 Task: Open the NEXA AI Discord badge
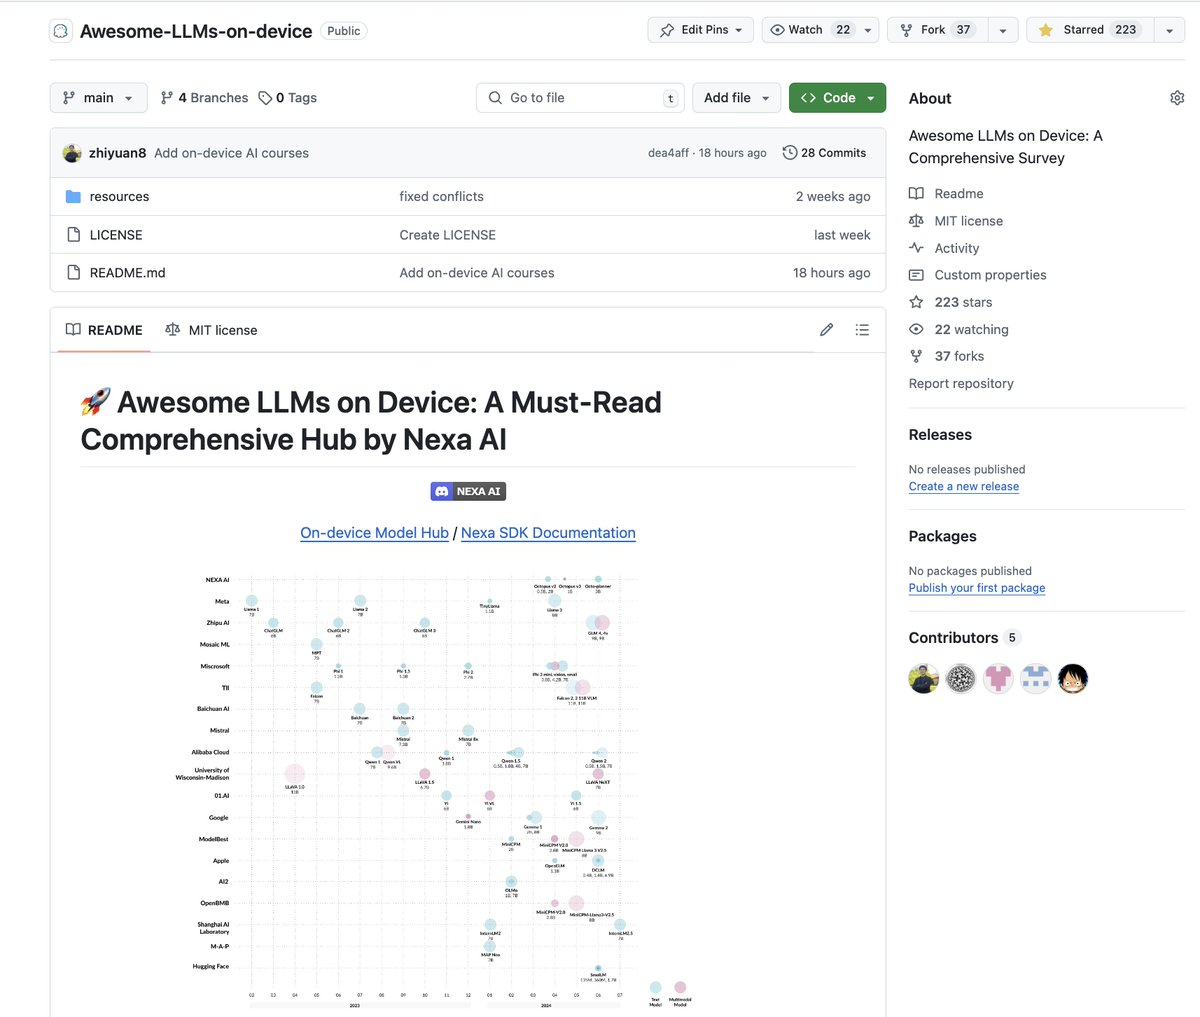(x=468, y=491)
